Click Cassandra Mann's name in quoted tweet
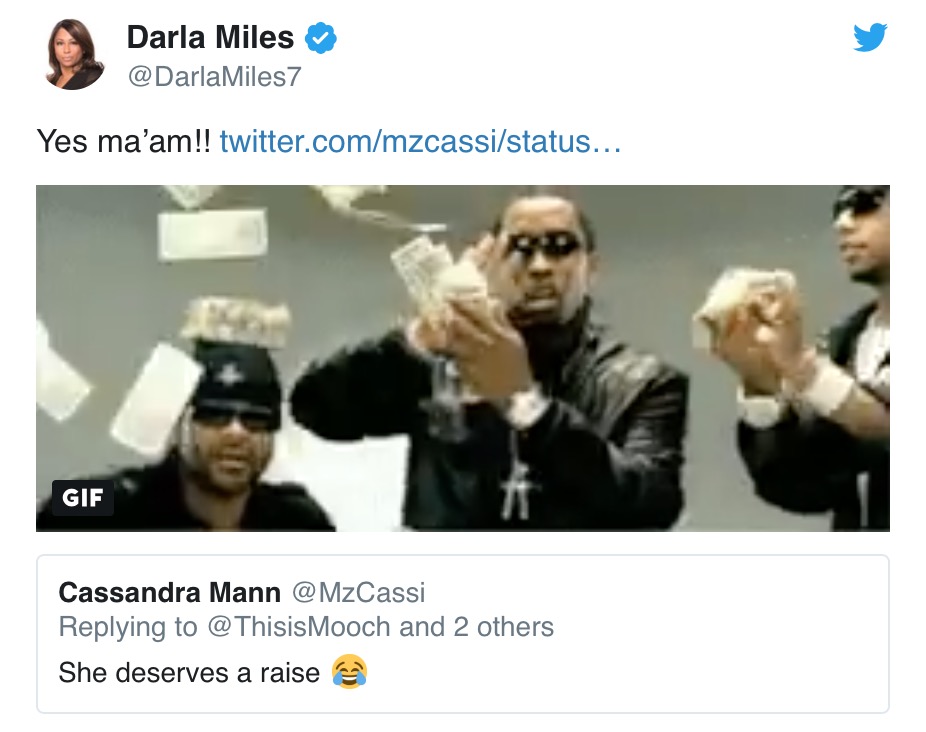926x732 pixels. point(169,592)
